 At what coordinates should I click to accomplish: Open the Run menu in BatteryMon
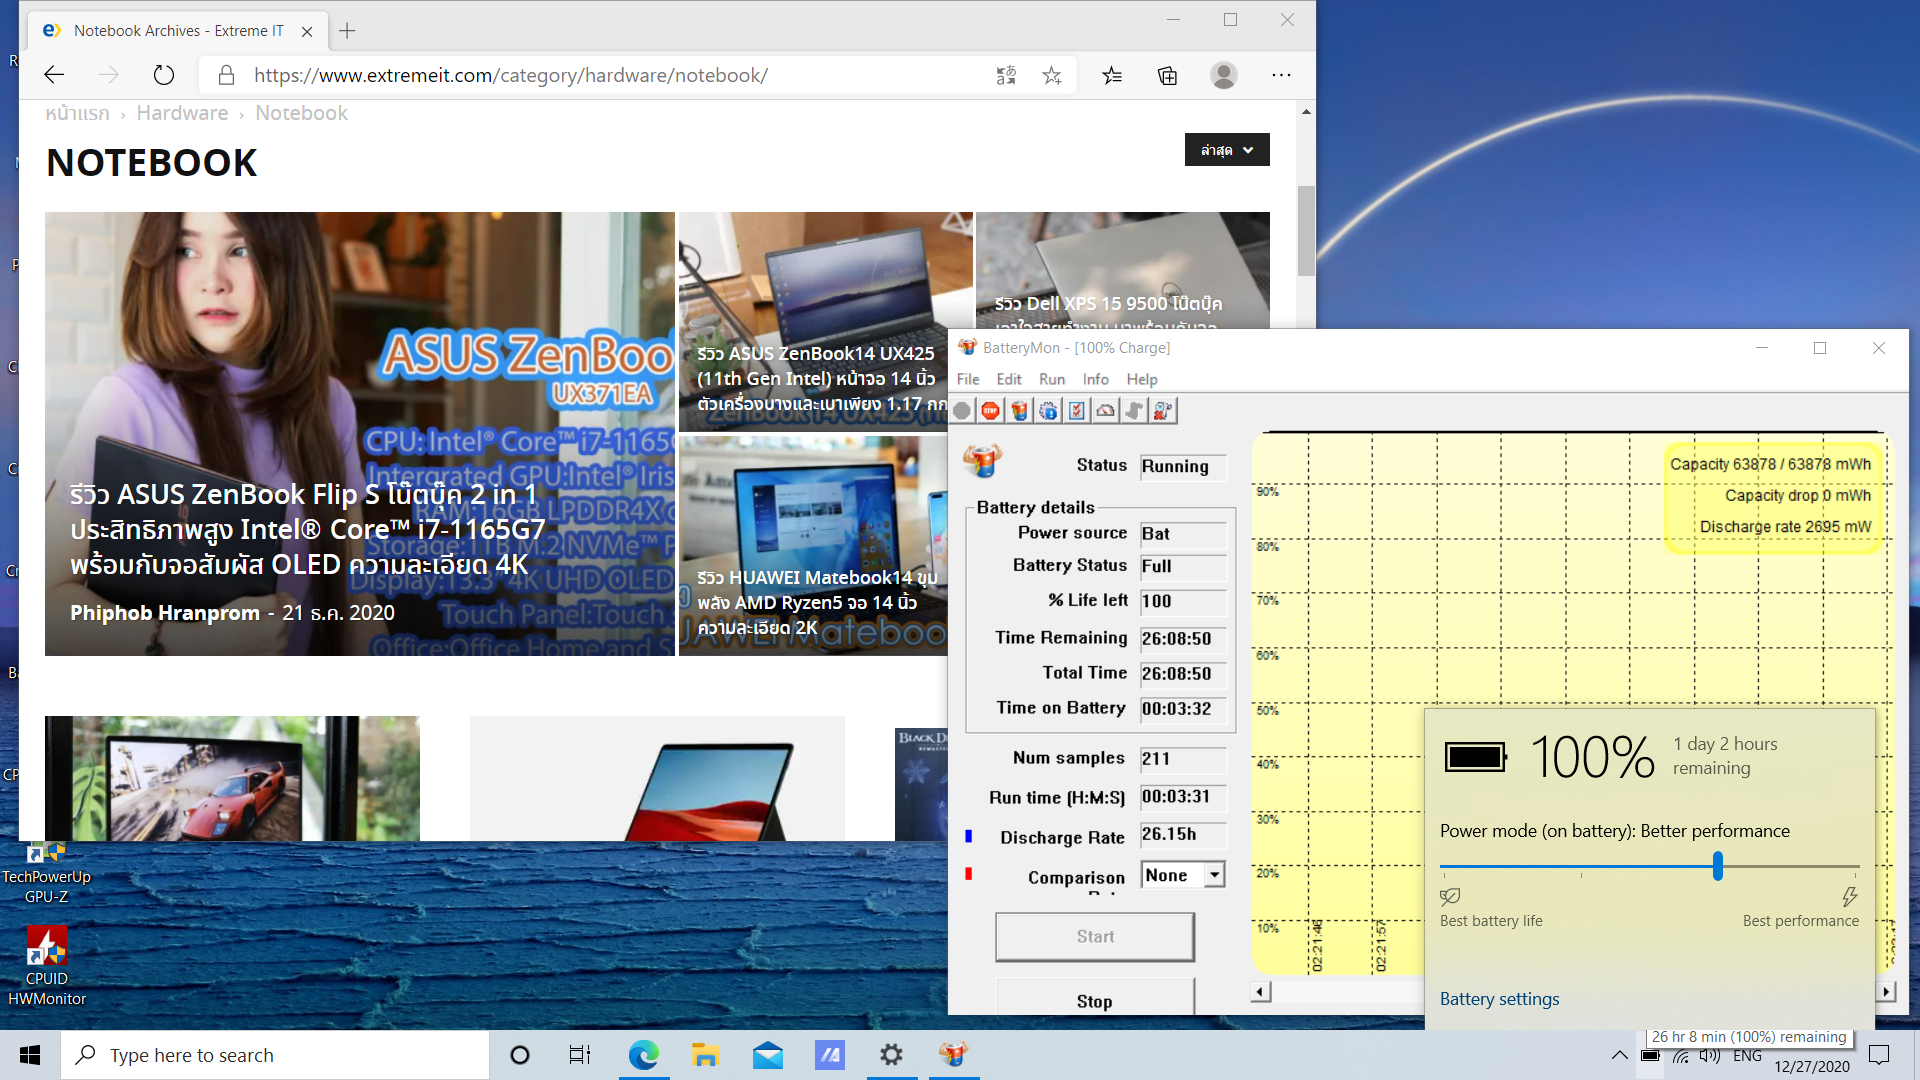click(1052, 379)
